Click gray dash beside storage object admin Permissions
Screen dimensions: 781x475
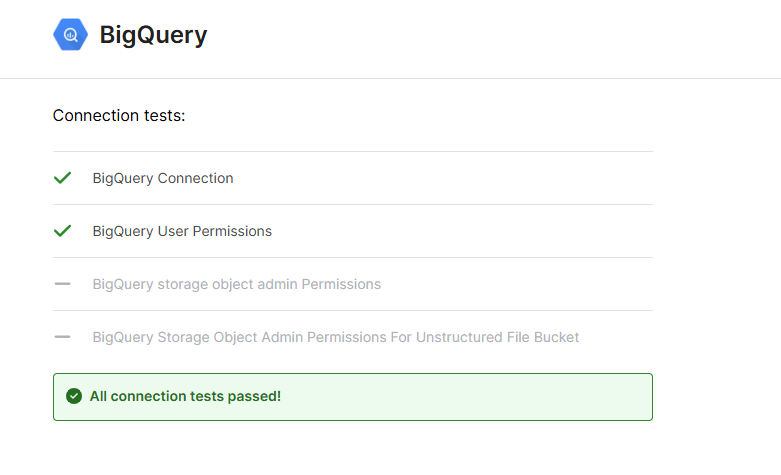point(63,284)
